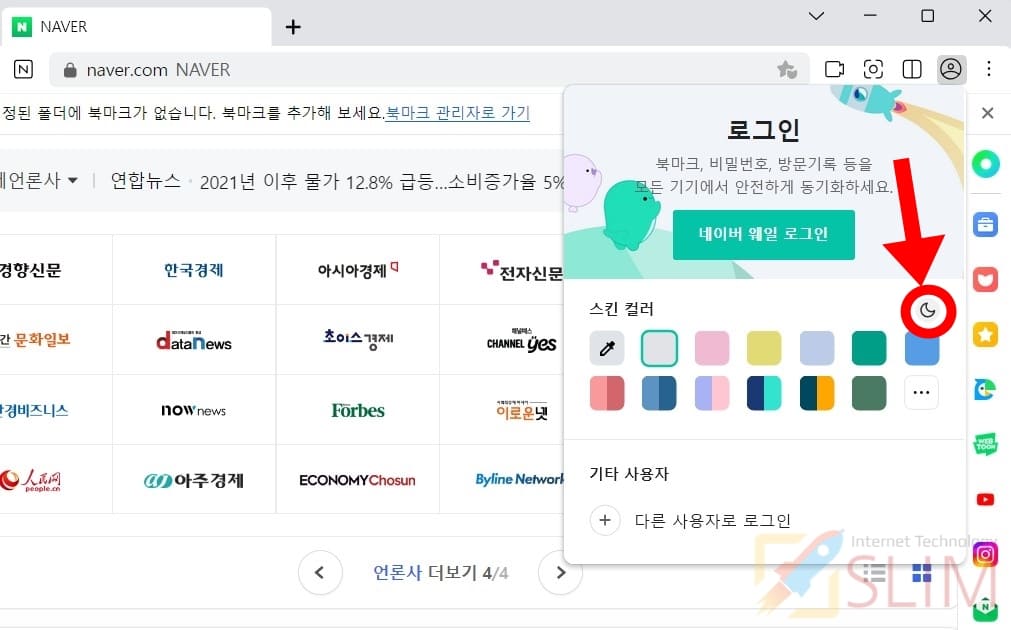
Task: Open the 이로운넷 press tile
Action: pos(503,410)
